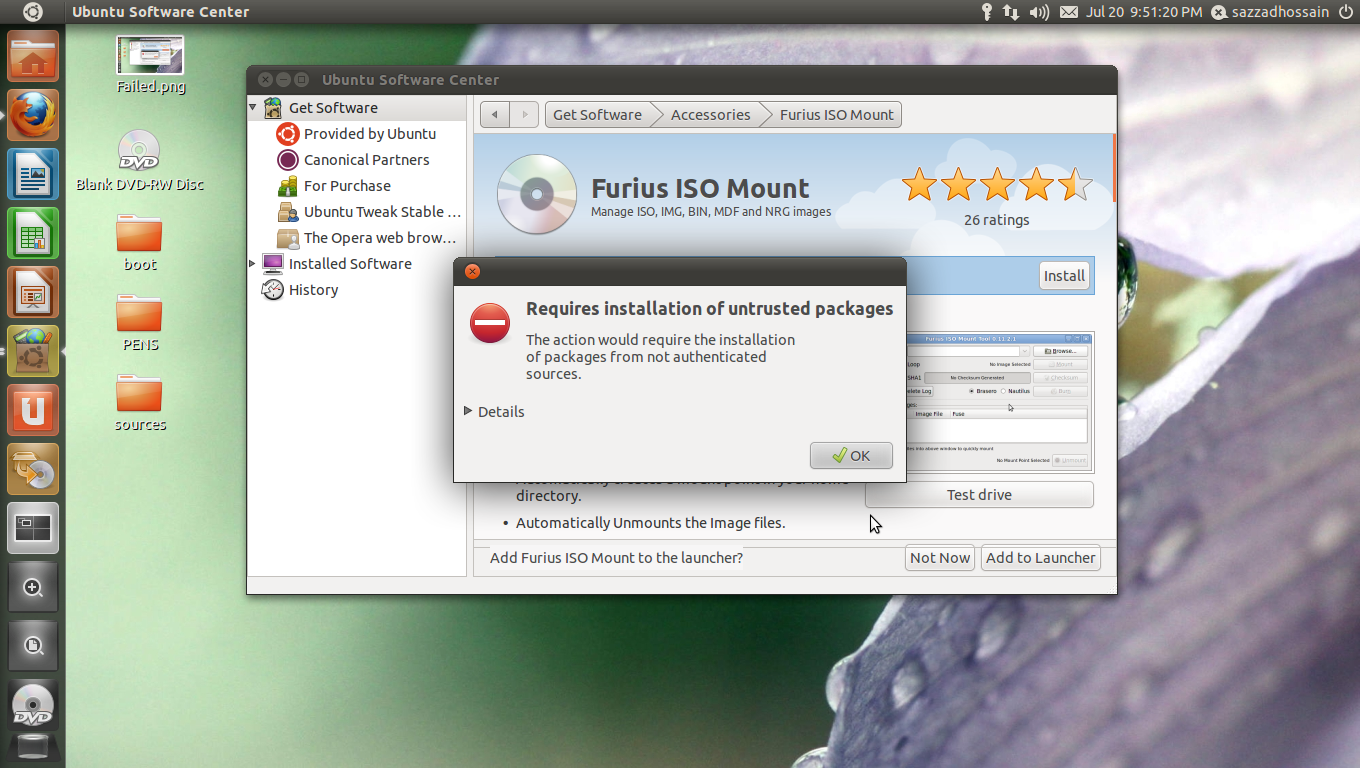Open Firefox from the launcher
The image size is (1360, 768).
(33, 116)
